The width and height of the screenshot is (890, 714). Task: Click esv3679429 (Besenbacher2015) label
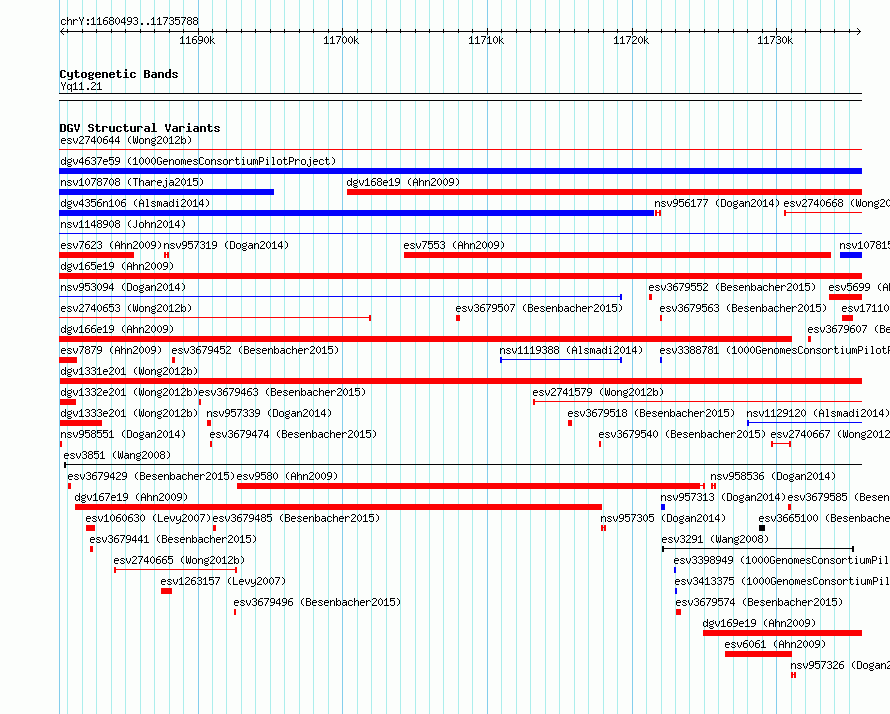pyautogui.click(x=151, y=476)
